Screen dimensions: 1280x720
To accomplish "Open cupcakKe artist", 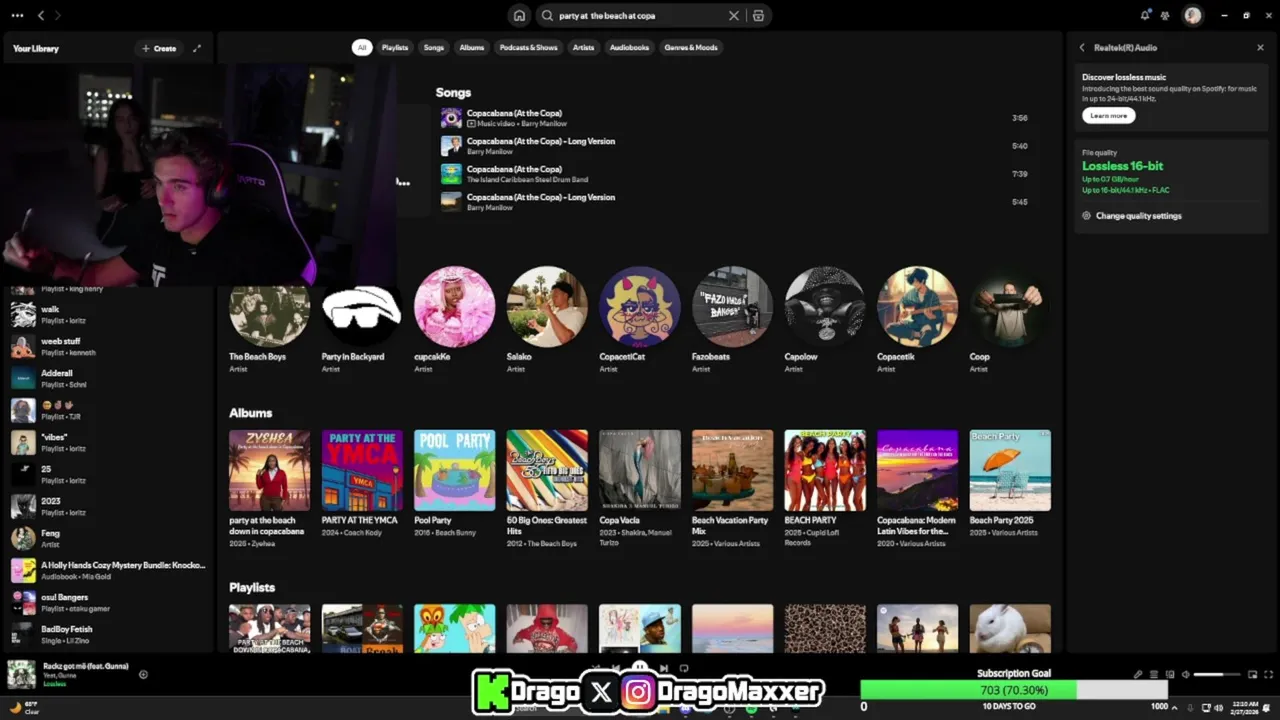I will [x=454, y=319].
